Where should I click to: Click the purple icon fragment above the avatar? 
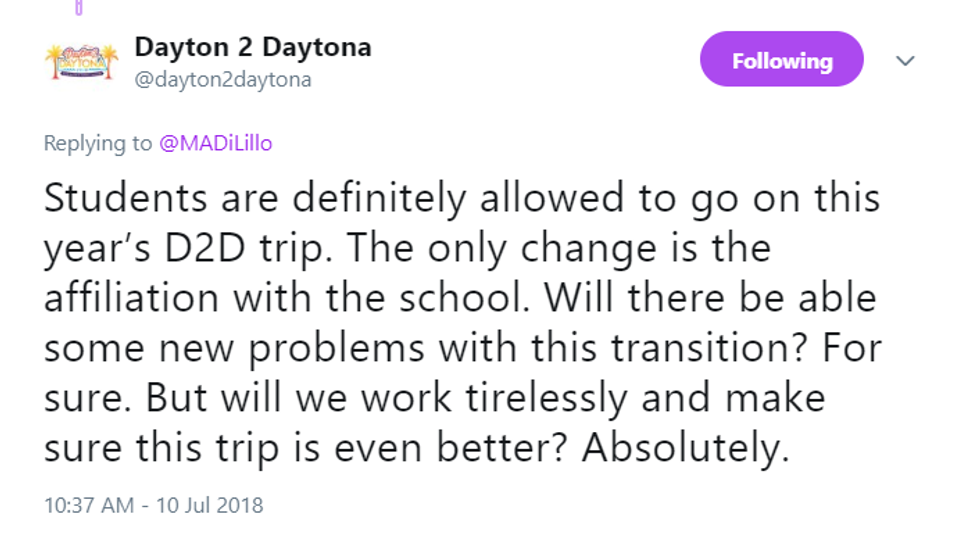point(78,8)
